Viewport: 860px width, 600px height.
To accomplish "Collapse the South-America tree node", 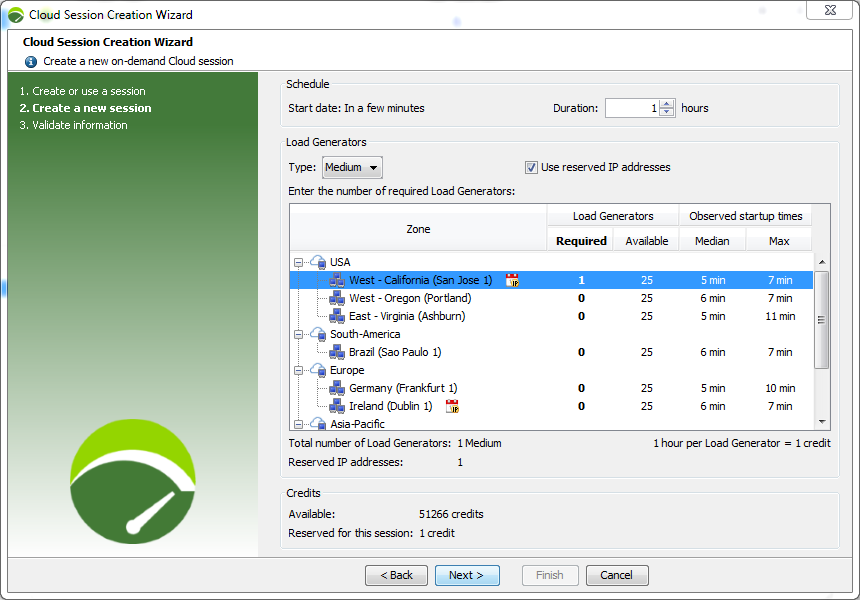I will point(298,335).
